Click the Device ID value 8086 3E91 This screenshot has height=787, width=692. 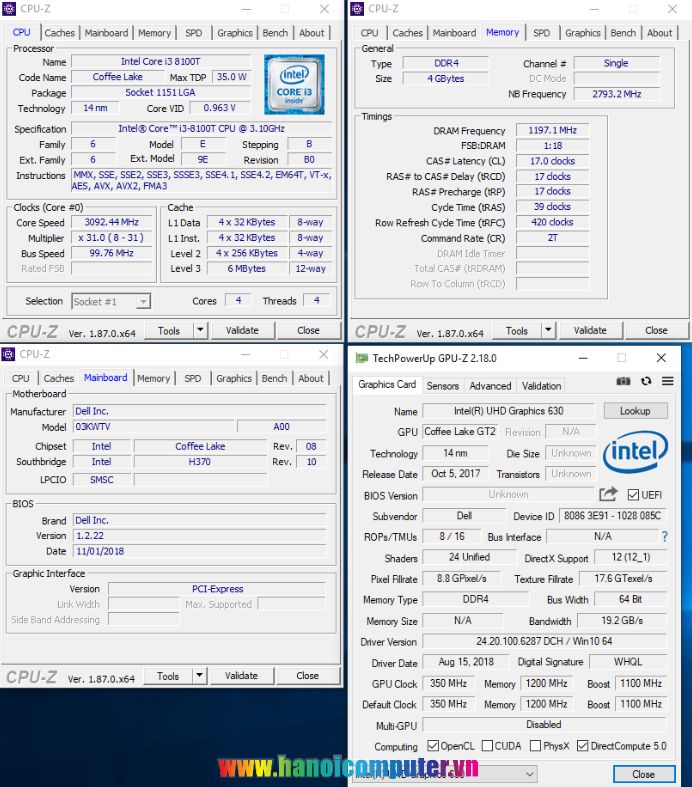(x=612, y=515)
